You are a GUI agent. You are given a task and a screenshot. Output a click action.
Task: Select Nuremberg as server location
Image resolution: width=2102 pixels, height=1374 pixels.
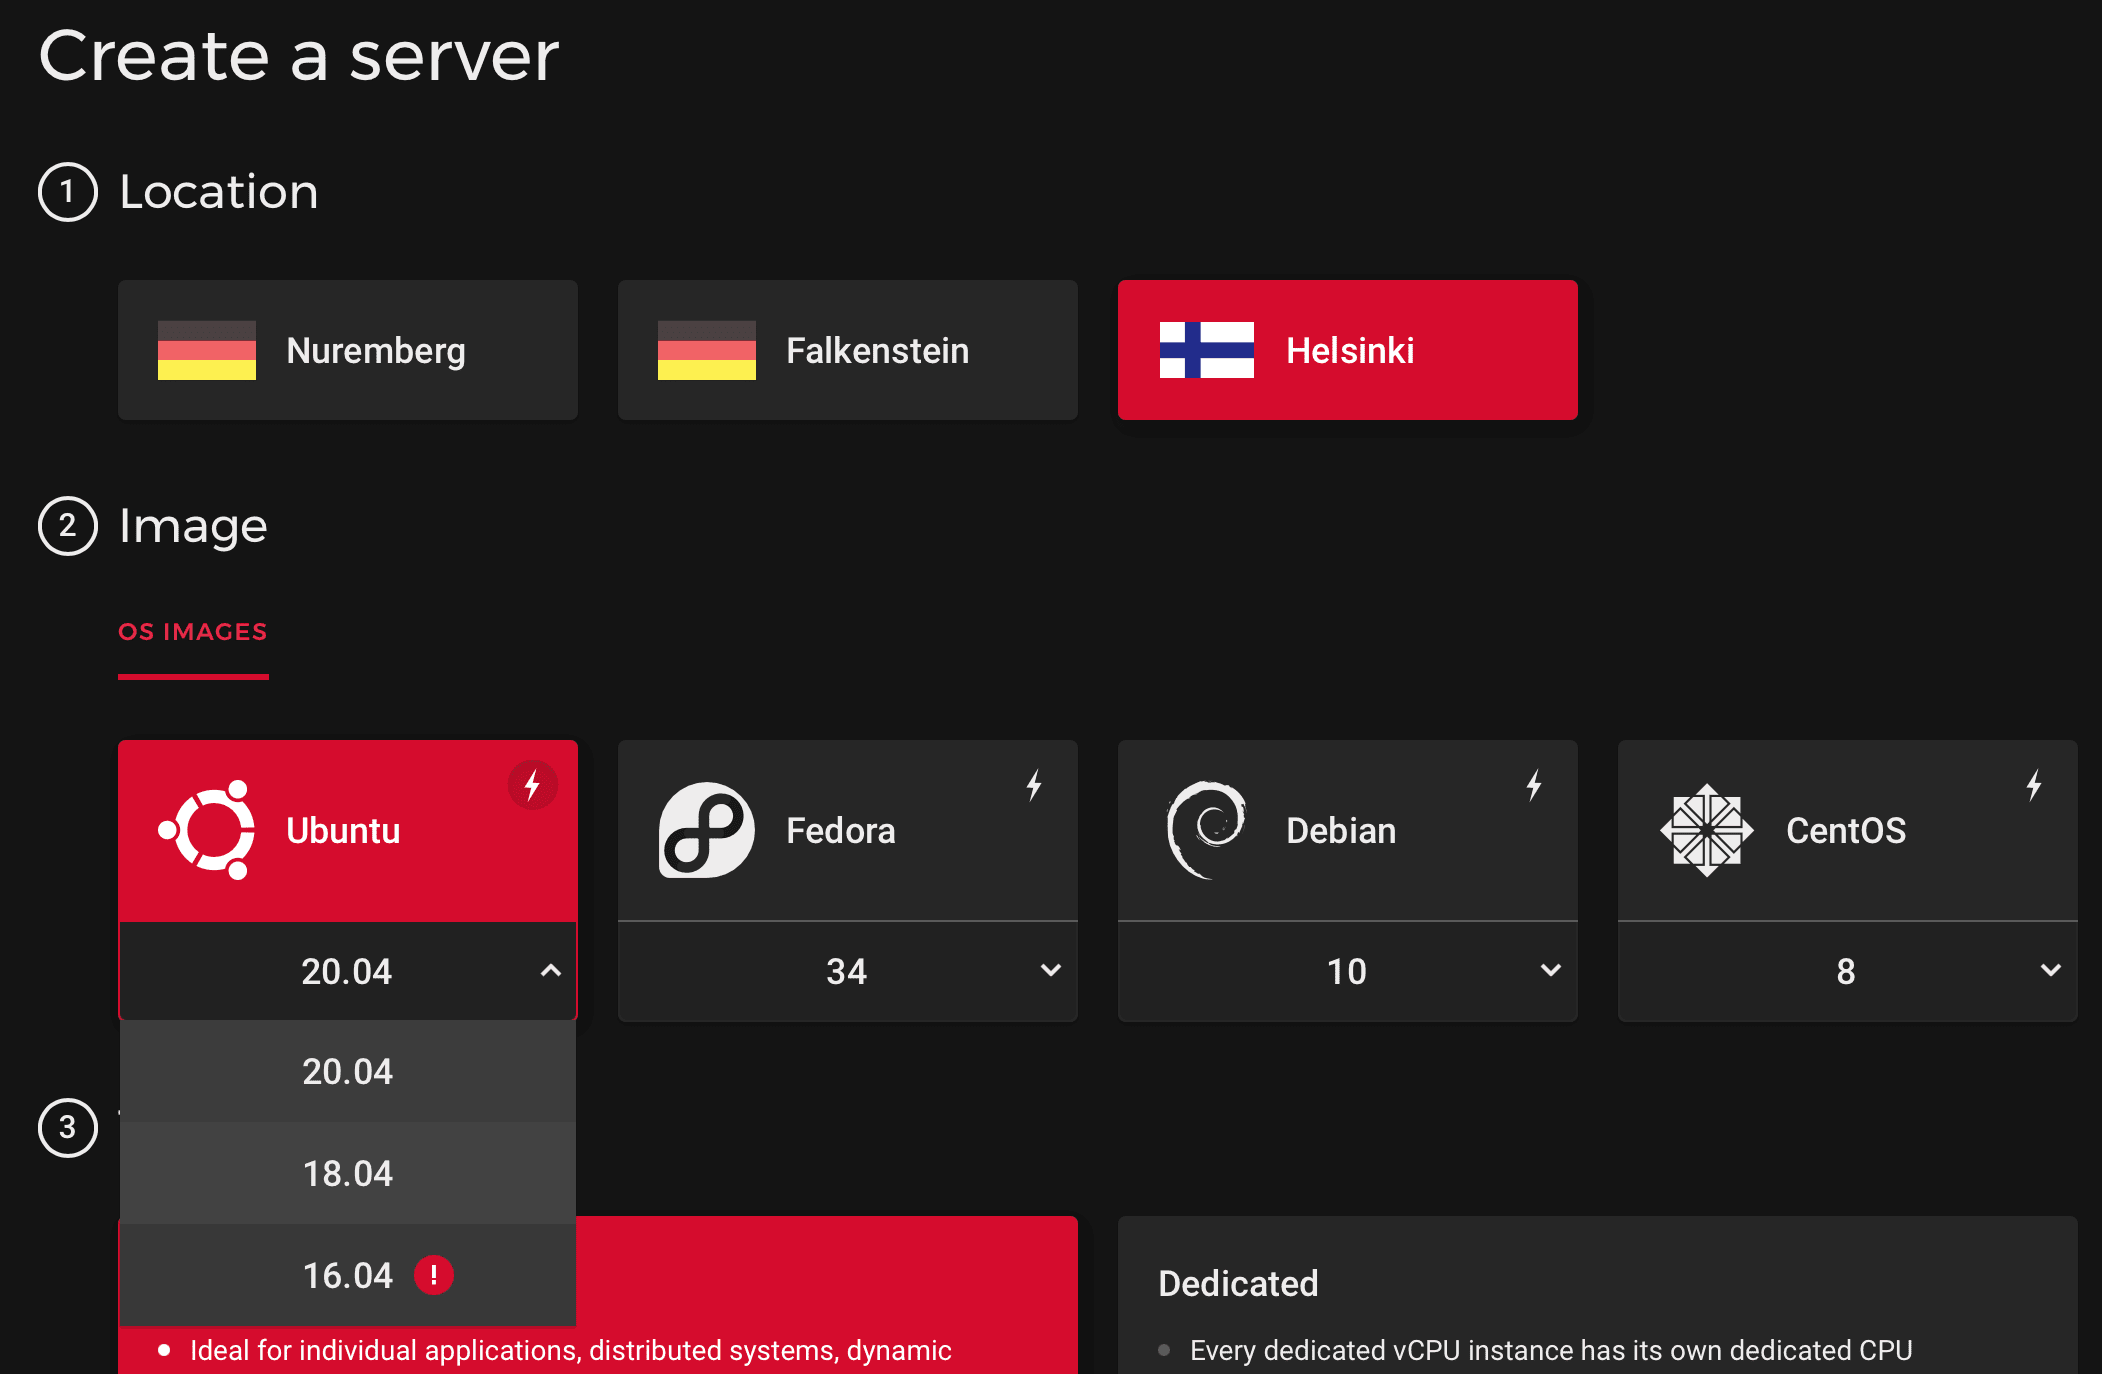coord(347,350)
